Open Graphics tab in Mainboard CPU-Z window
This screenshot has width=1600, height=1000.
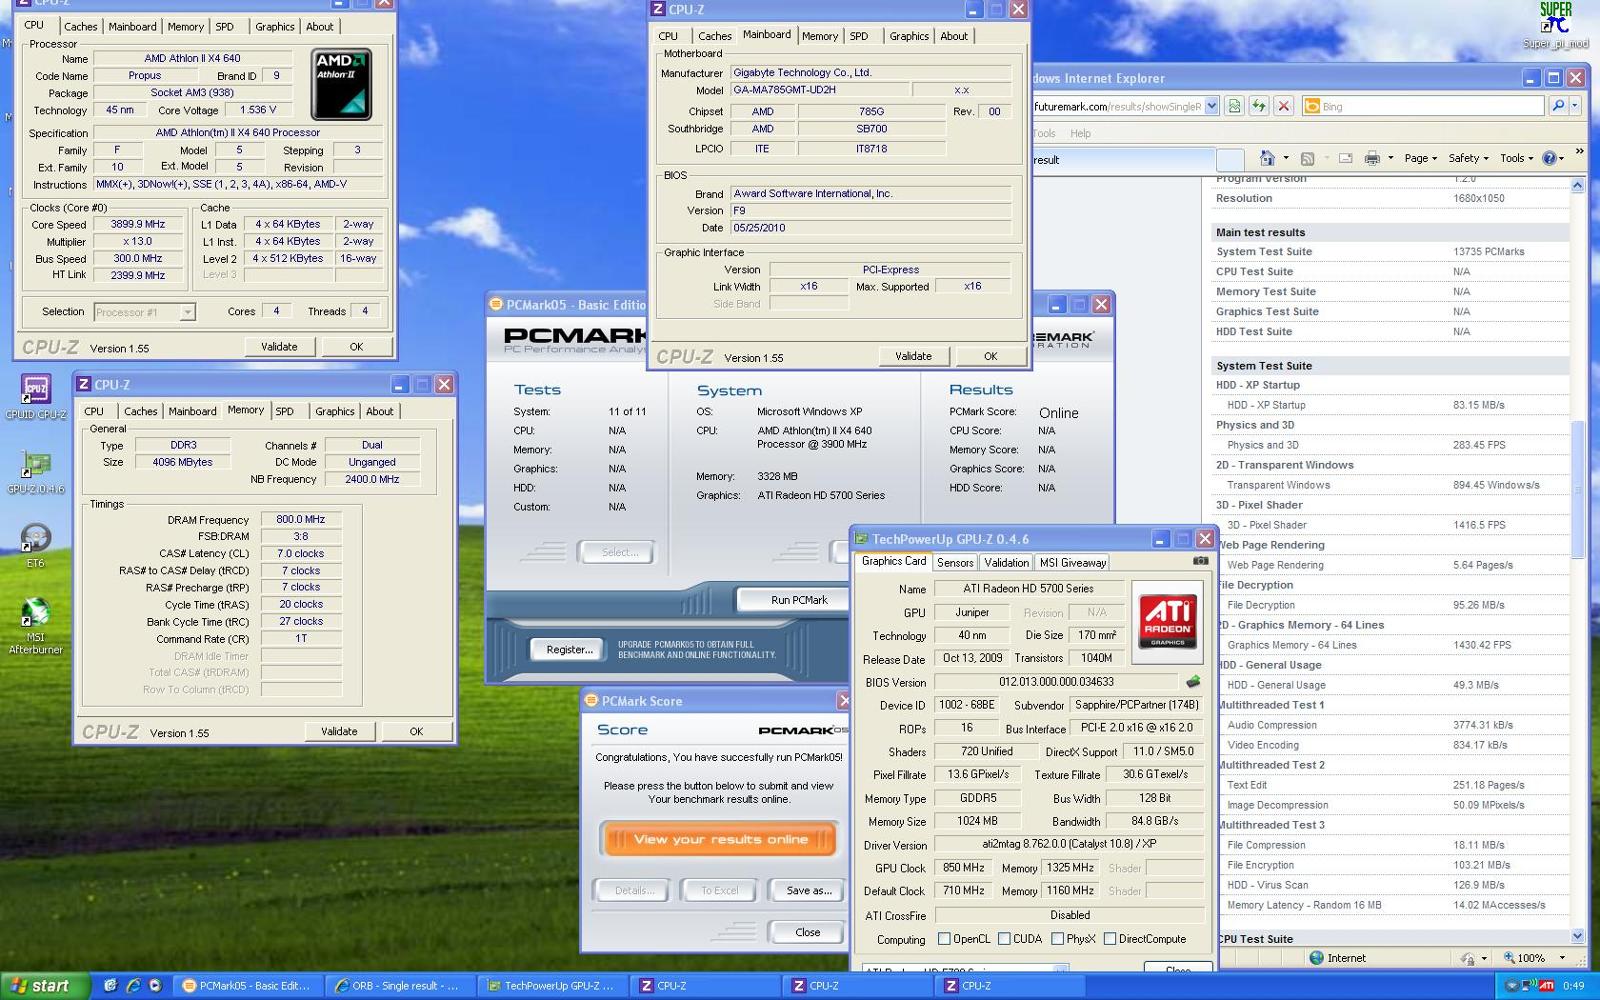click(909, 36)
